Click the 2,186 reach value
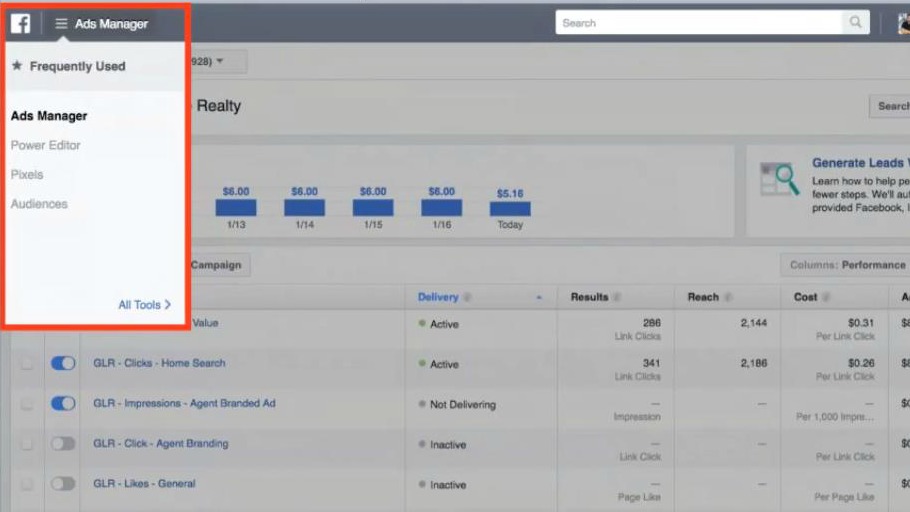This screenshot has height=512, width=910. (x=753, y=363)
